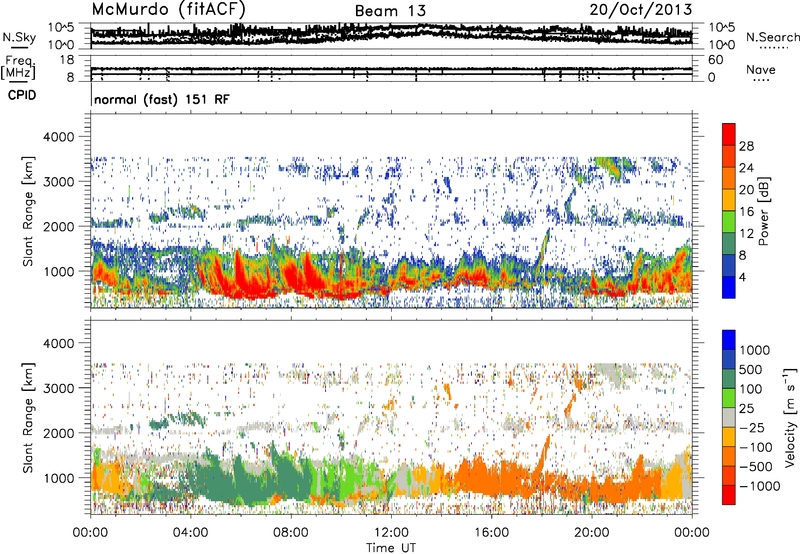Screen dimensions: 800x554
Task: Click the "18" frequency axis tick label
Action: pyautogui.click(x=67, y=60)
